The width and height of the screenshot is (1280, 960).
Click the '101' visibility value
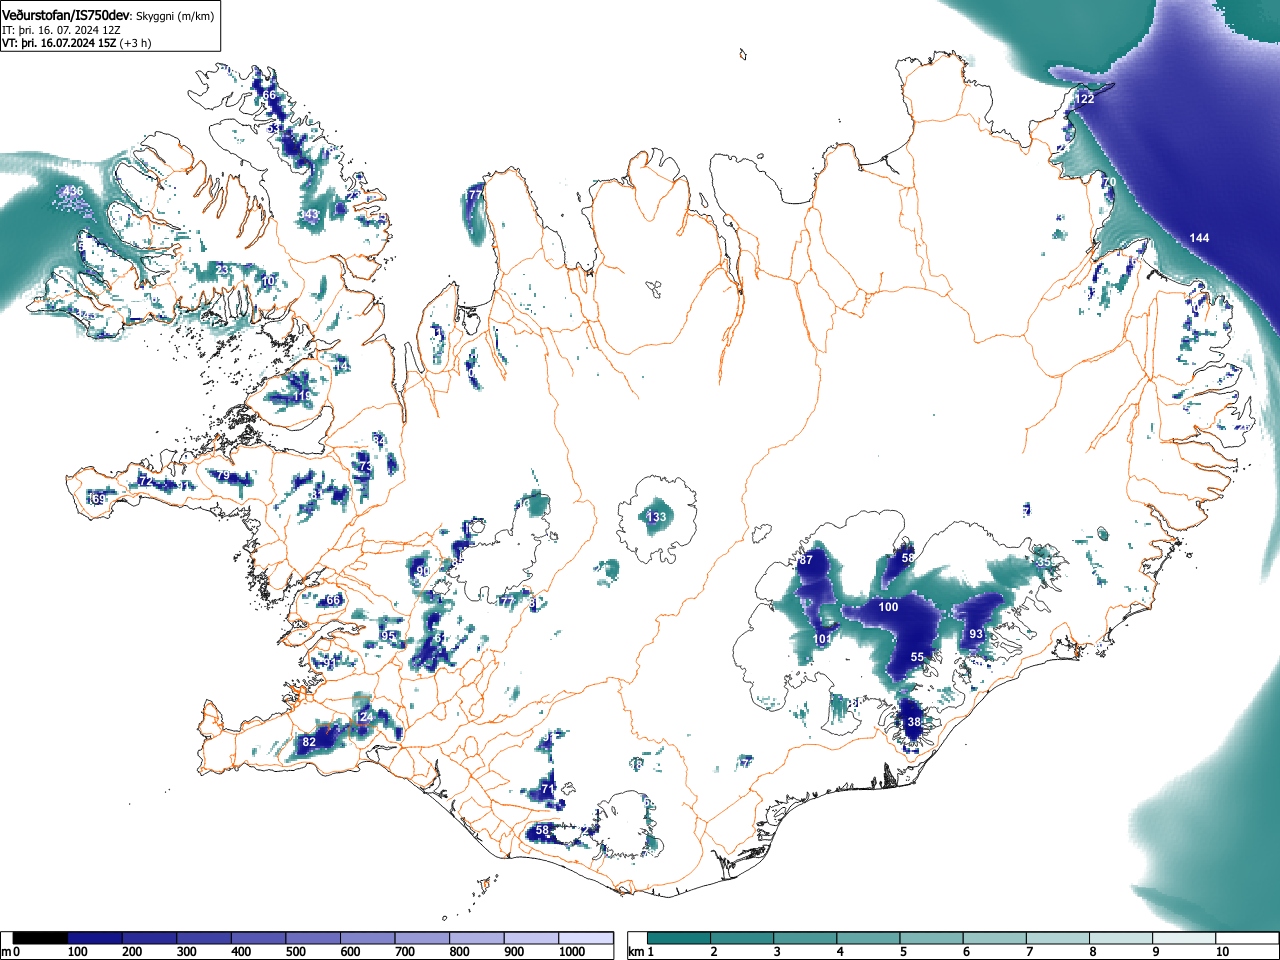823,639
